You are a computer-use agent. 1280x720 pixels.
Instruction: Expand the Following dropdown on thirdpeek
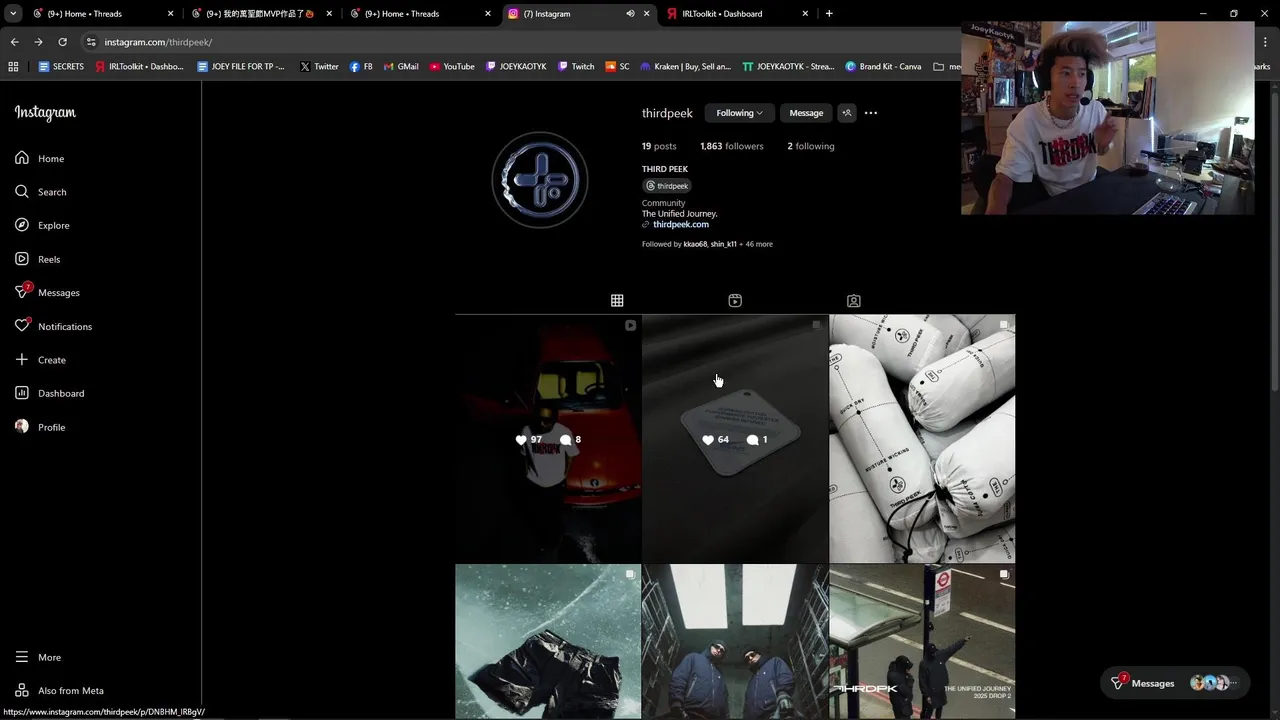pyautogui.click(x=739, y=113)
